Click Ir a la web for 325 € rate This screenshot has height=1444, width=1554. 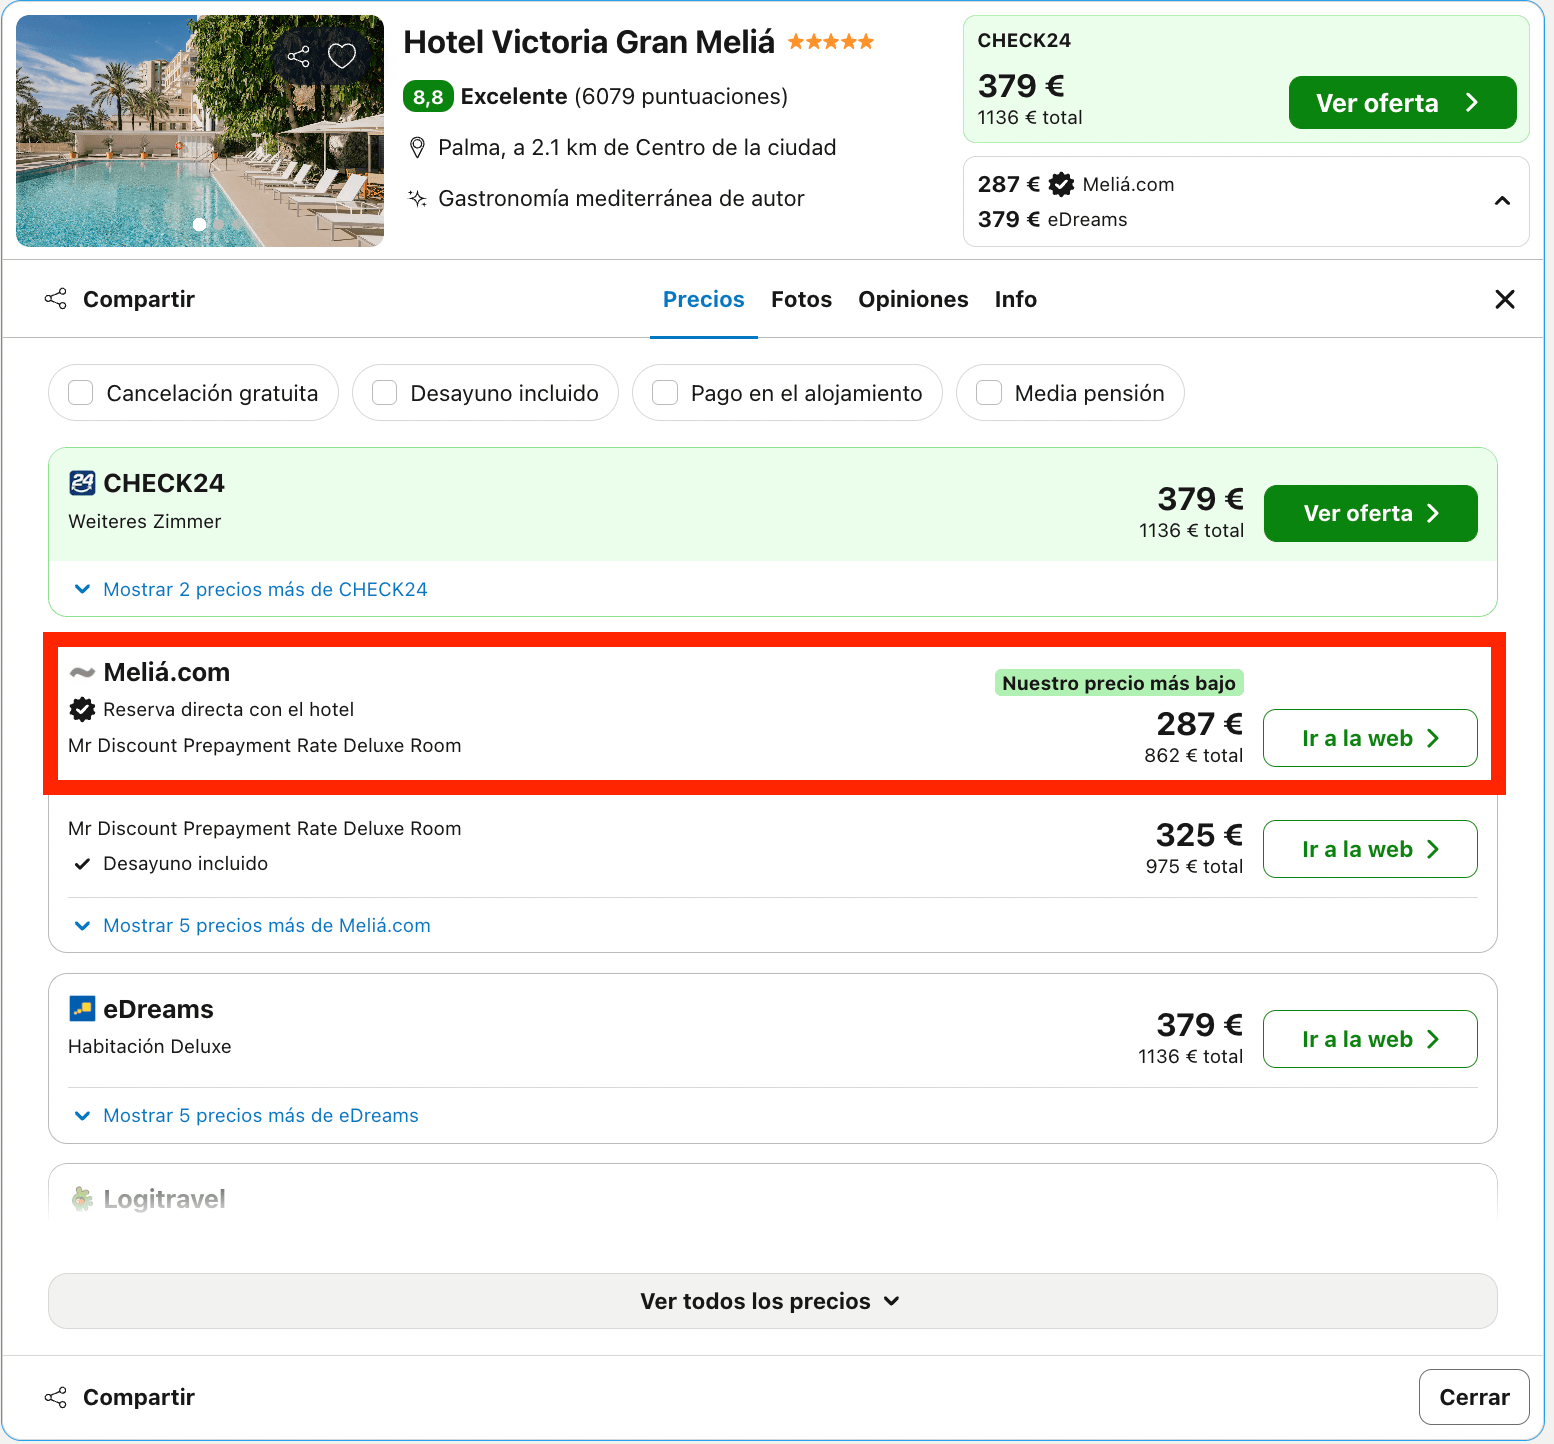(x=1370, y=849)
